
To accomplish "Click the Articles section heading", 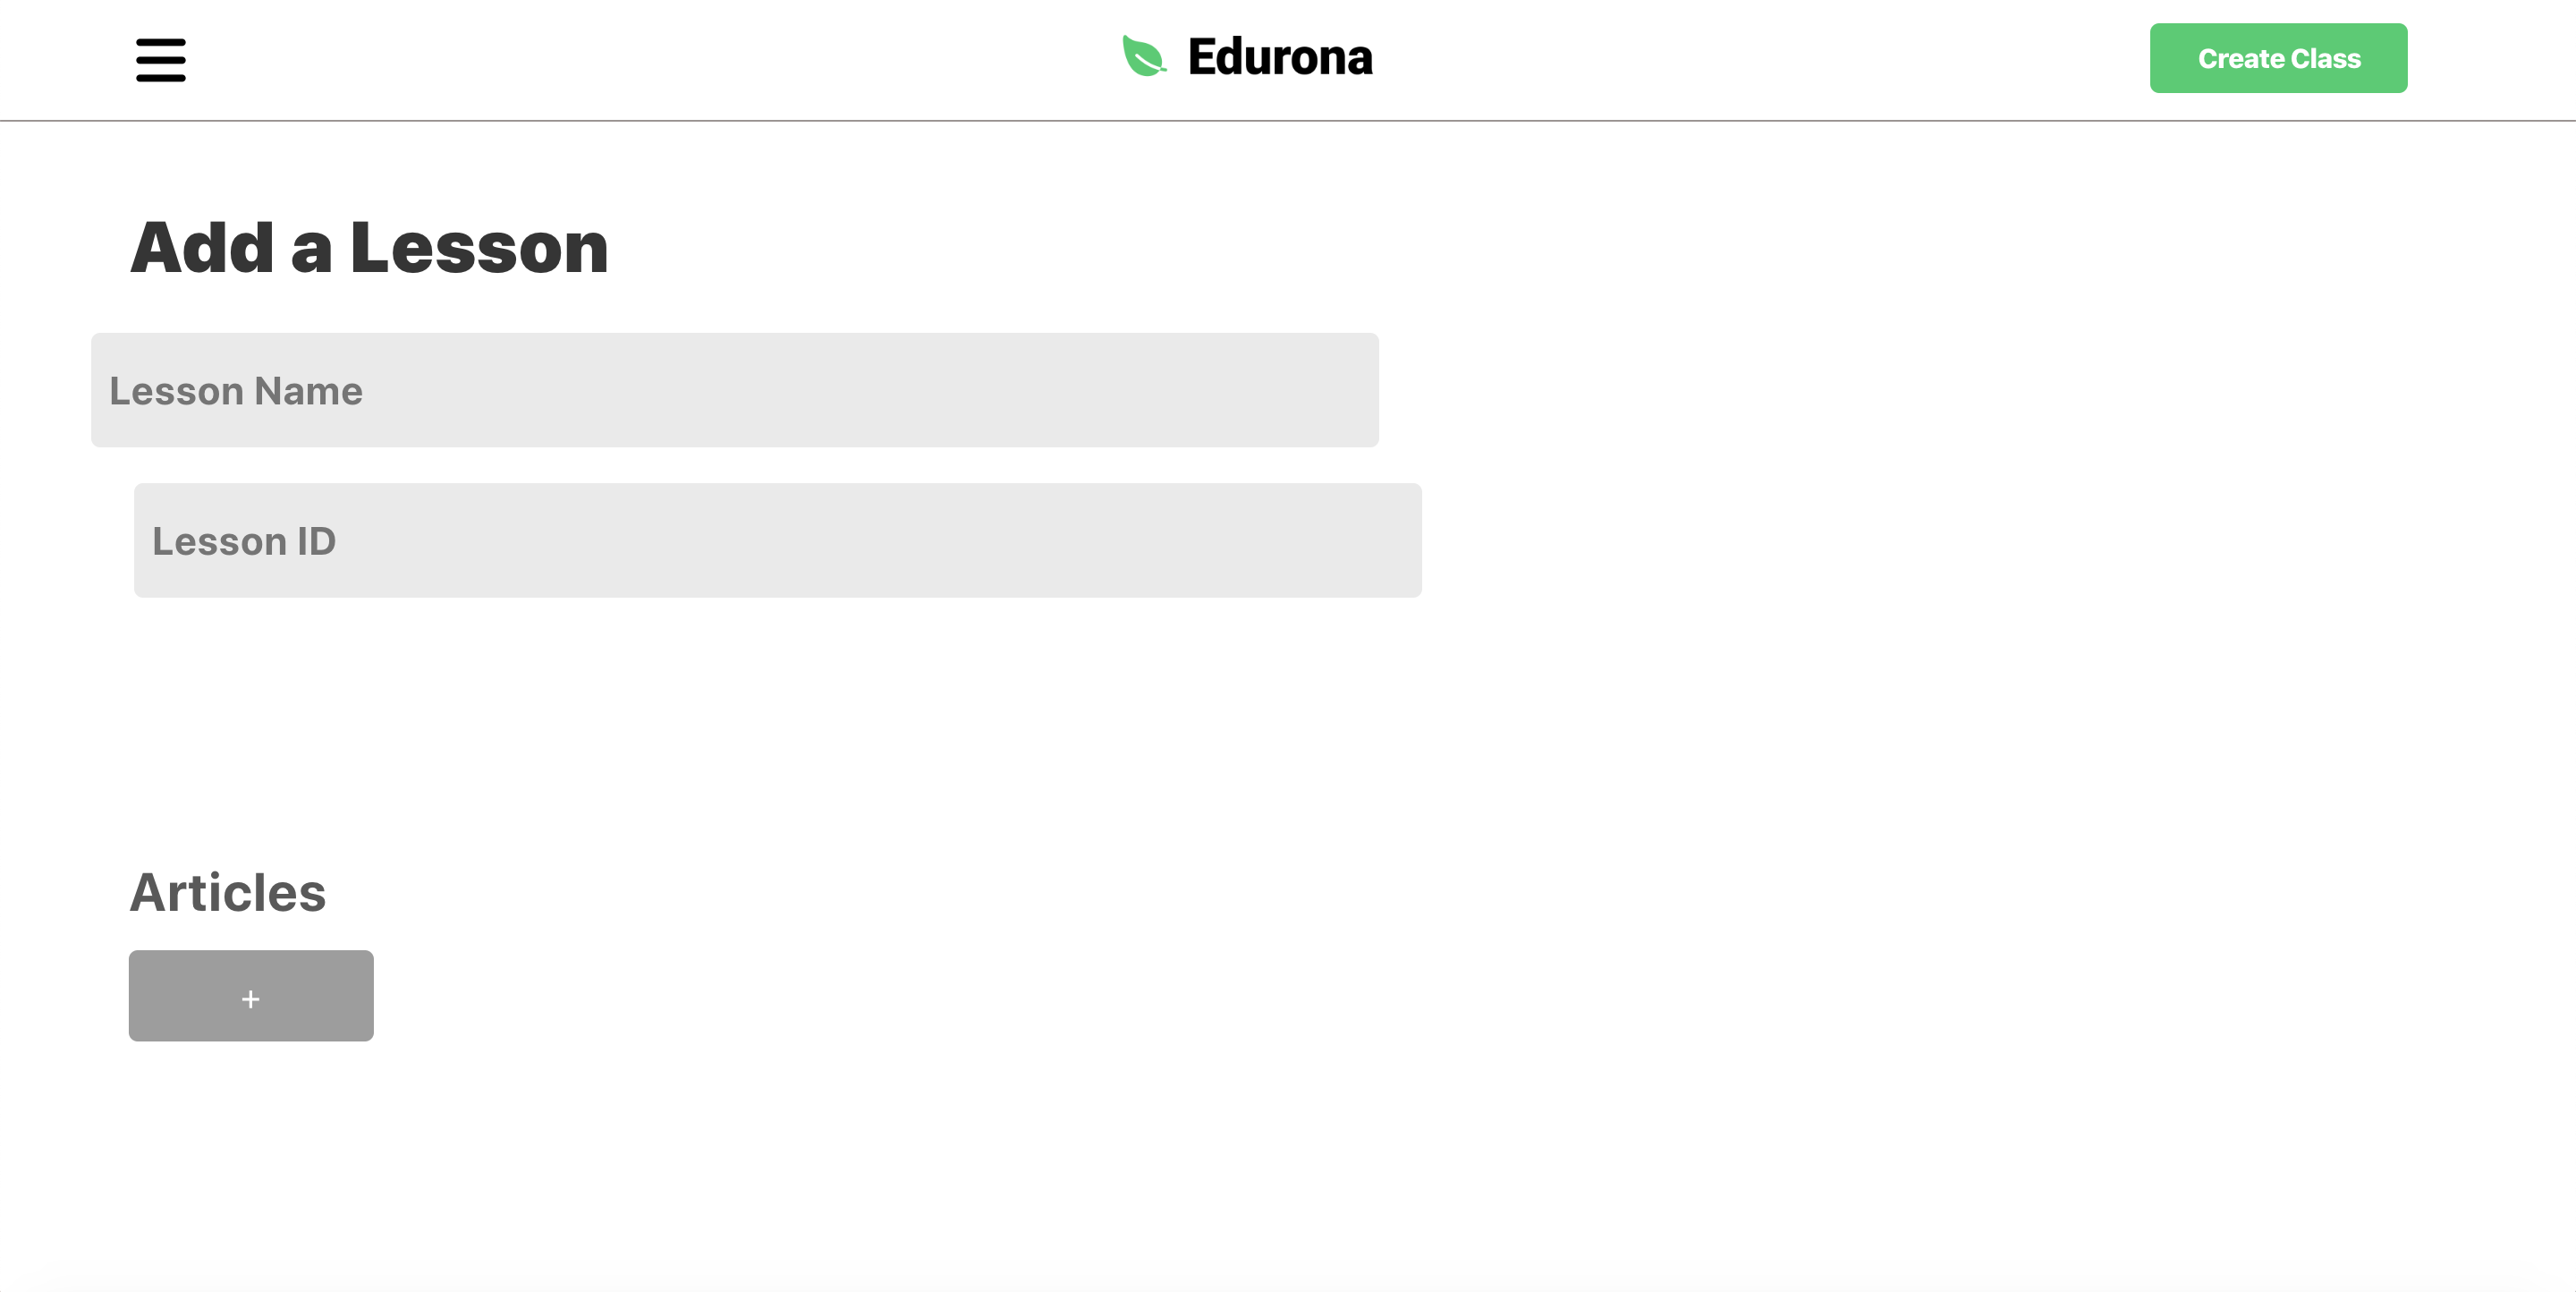I will (228, 892).
